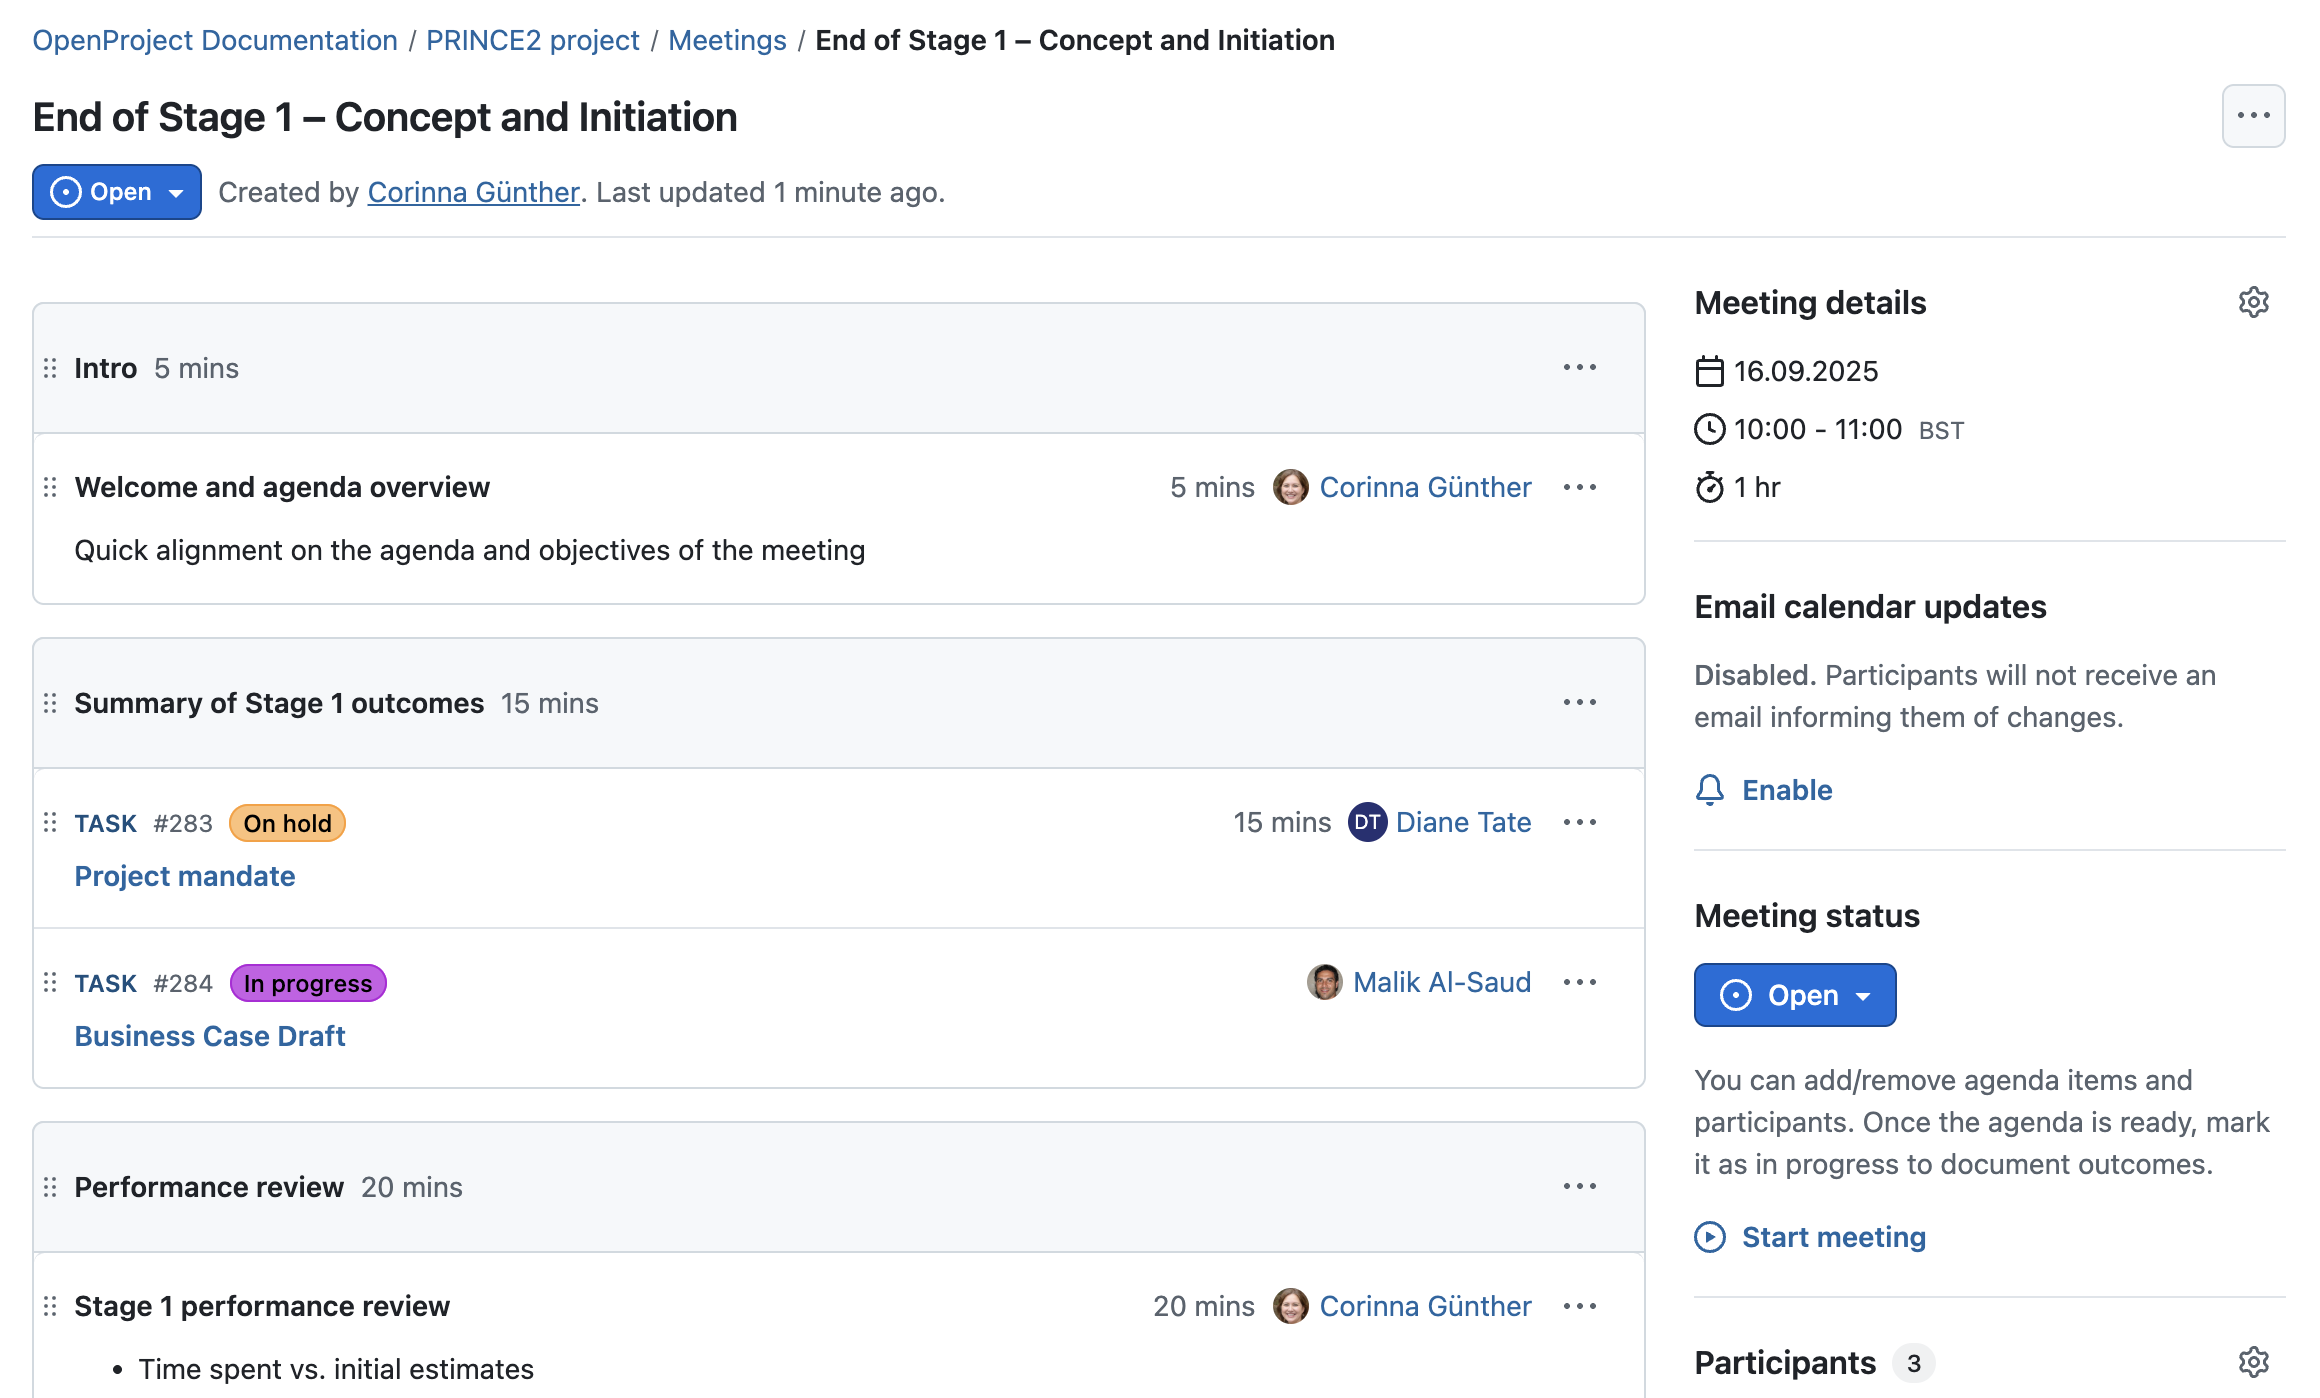Open the menu for the Business Case Draft item
The height and width of the screenshot is (1398, 2320).
coord(1578,982)
